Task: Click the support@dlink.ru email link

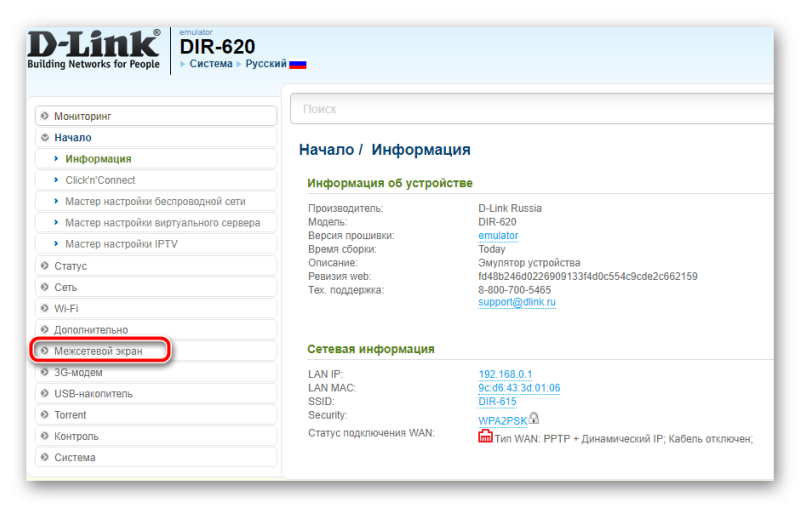Action: coord(517,302)
